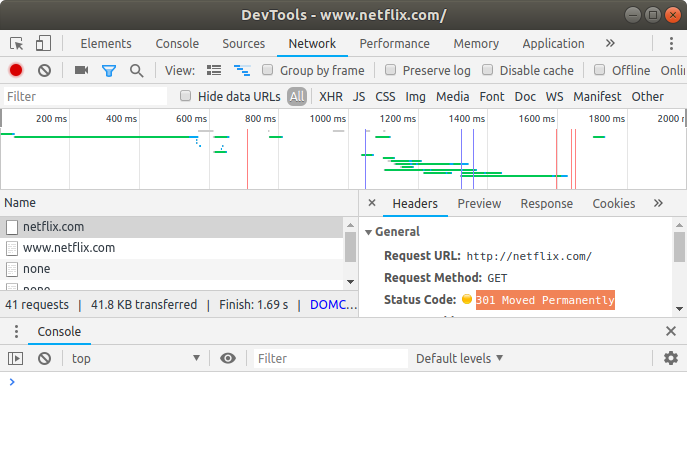The image size is (687, 473).
Task: Click the console prompt line
Action: [x=344, y=382]
